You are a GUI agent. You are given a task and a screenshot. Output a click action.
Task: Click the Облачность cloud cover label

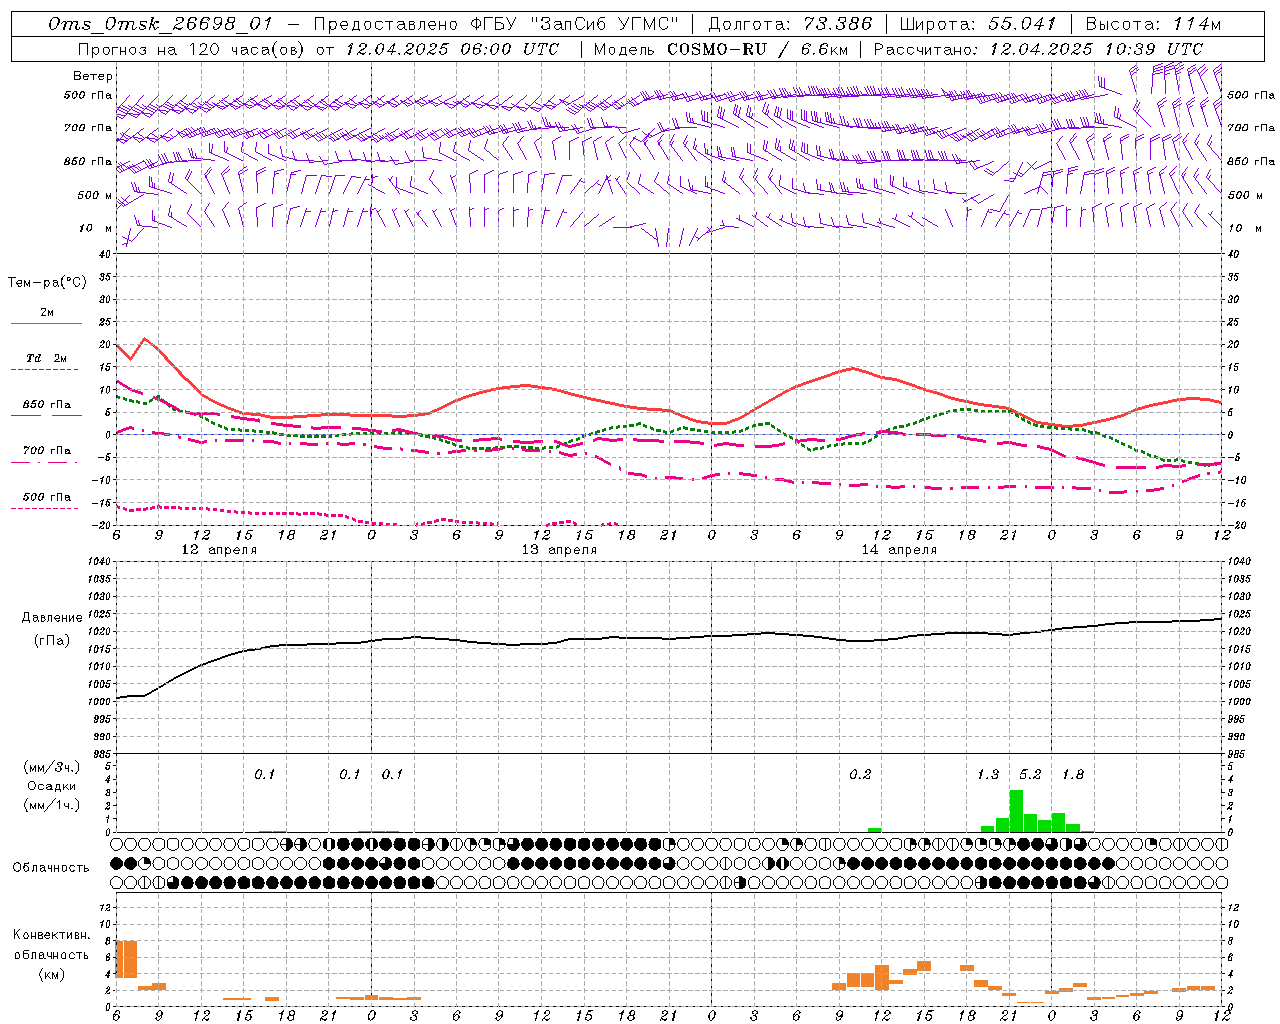pyautogui.click(x=51, y=867)
